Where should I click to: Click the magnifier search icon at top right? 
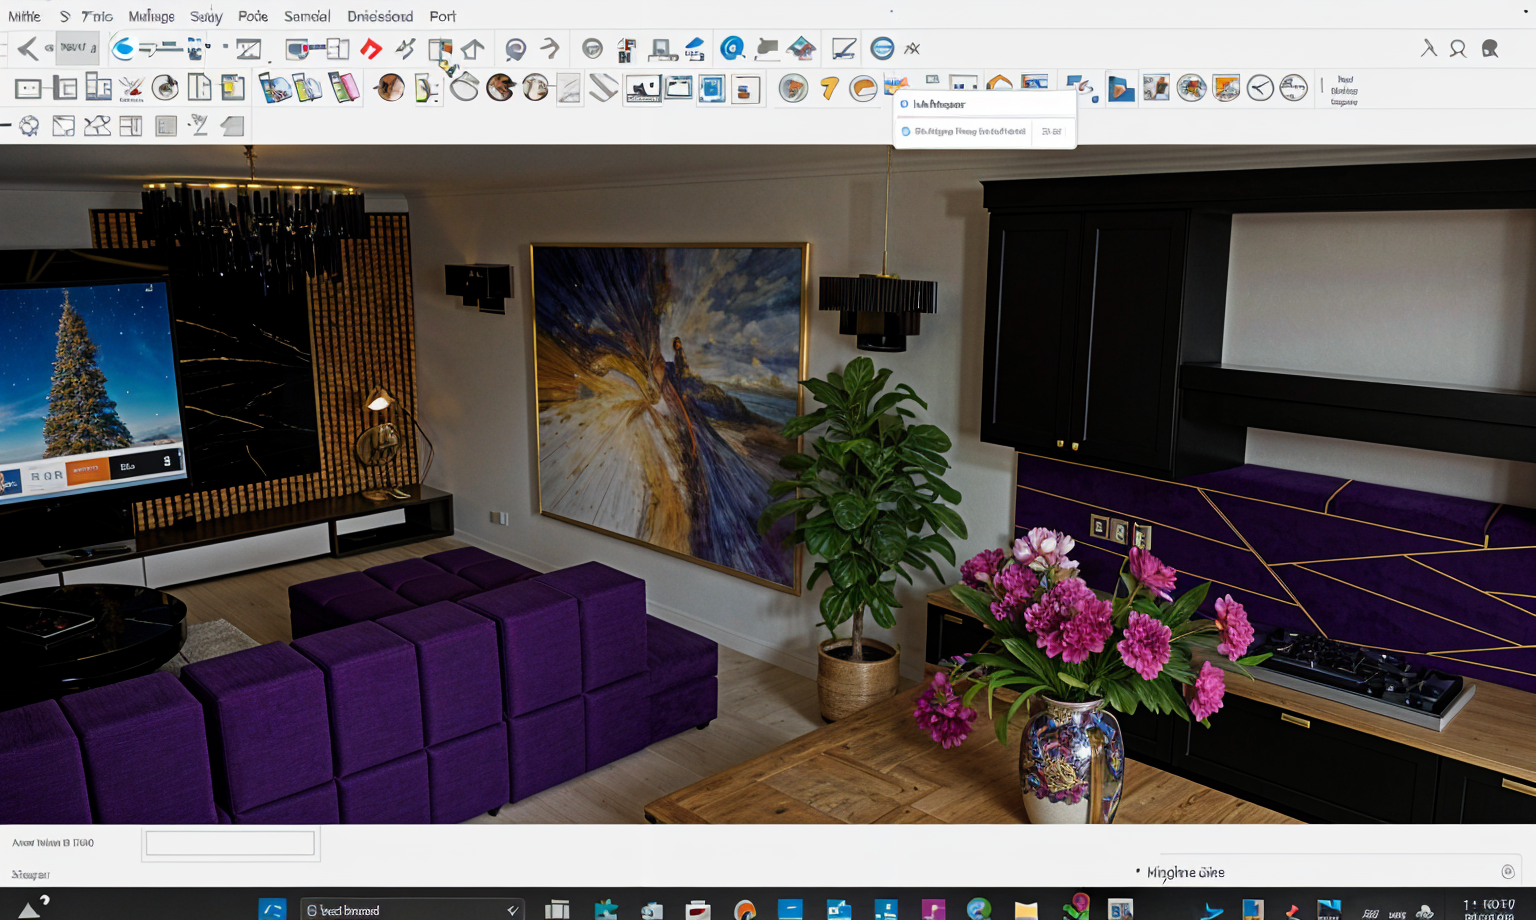(x=1458, y=49)
